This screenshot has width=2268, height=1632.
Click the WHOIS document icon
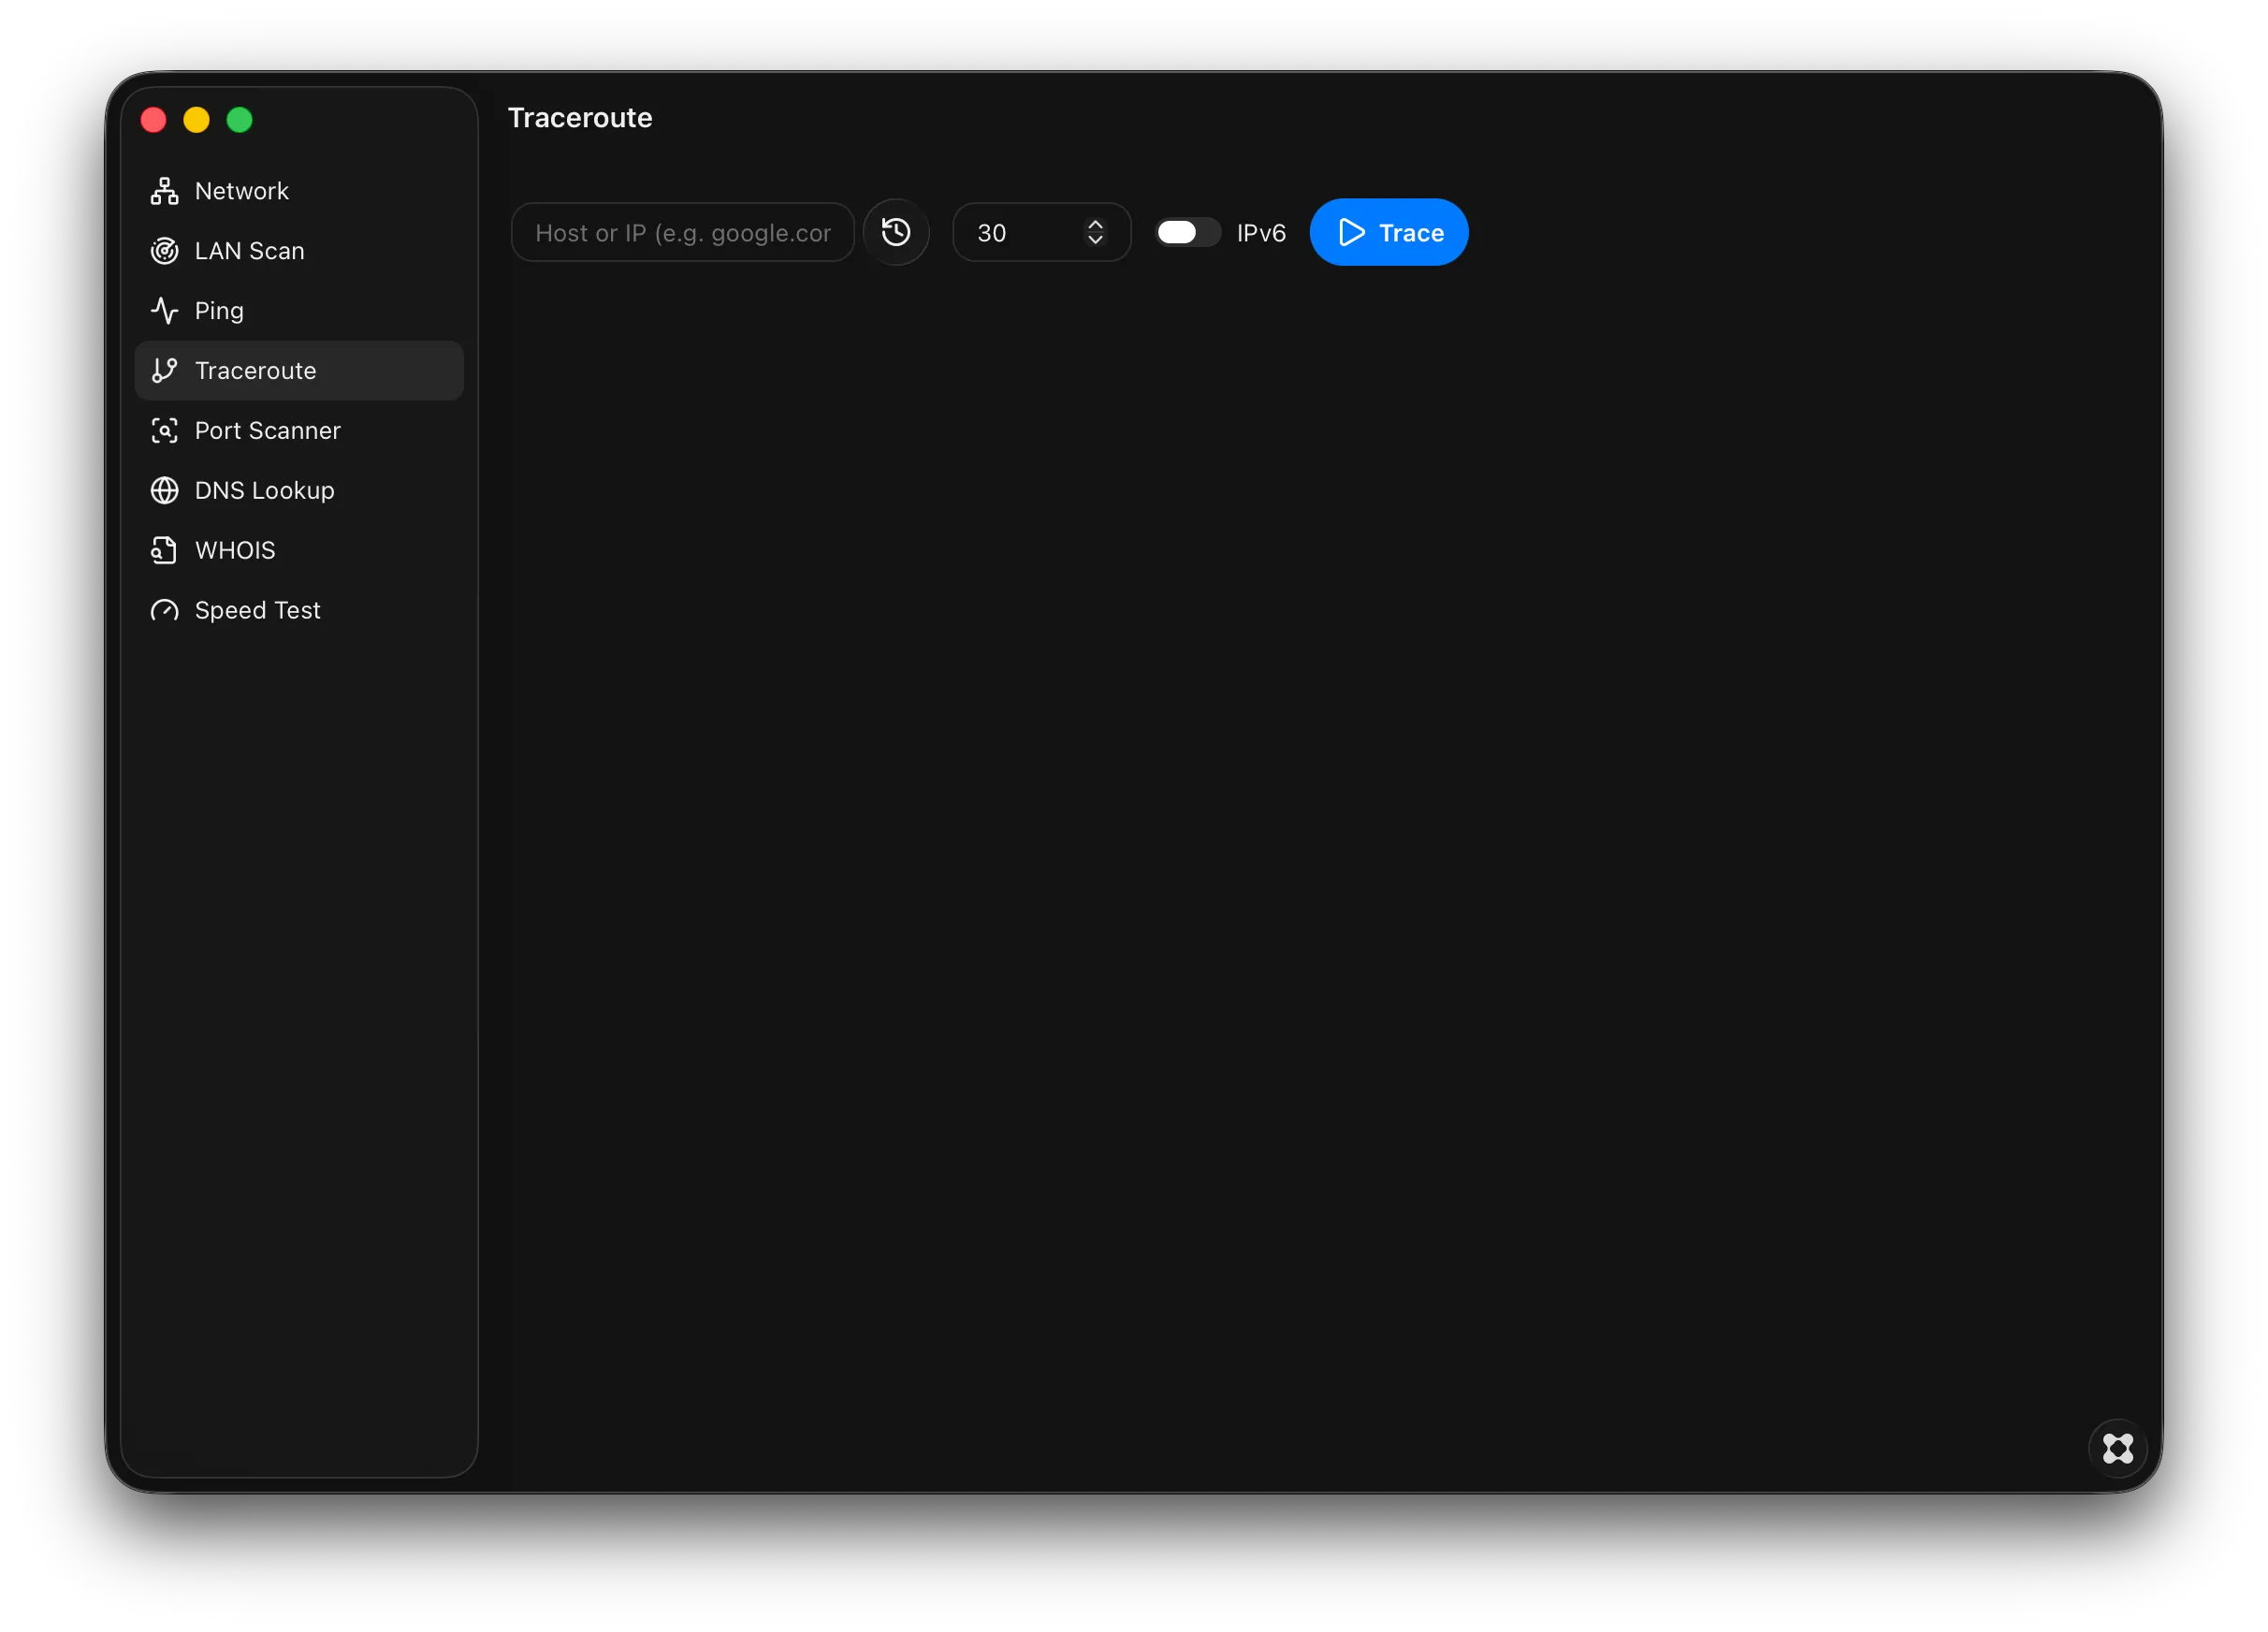coord(164,551)
